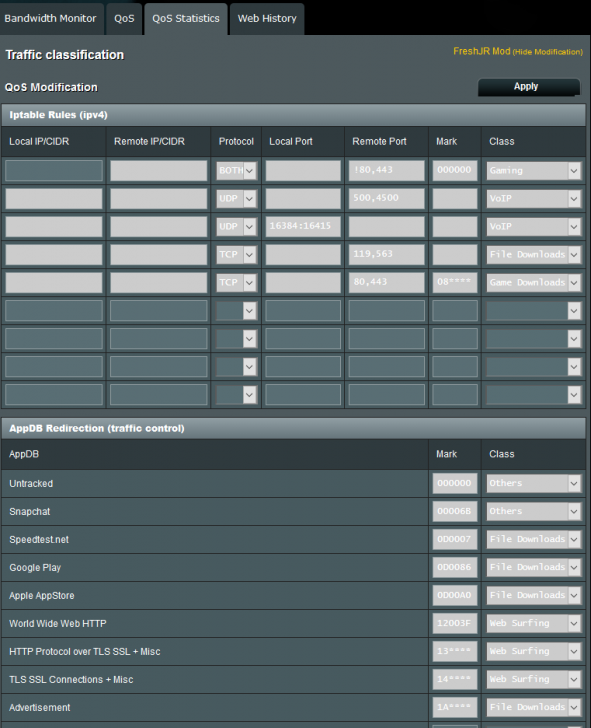591x728 pixels.
Task: Open the QoS tab
Action: (124, 19)
